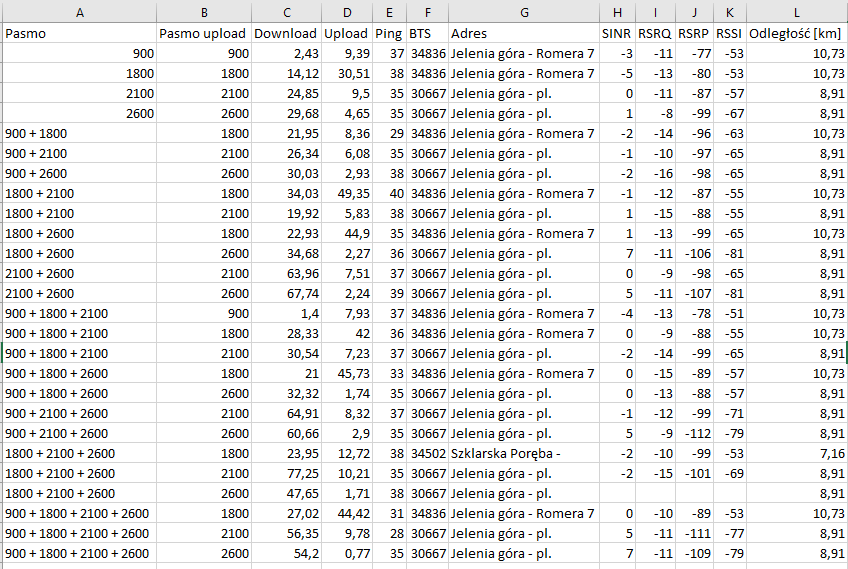Select the Upload cell with 7,93
The height and width of the screenshot is (569, 848).
[x=347, y=314]
